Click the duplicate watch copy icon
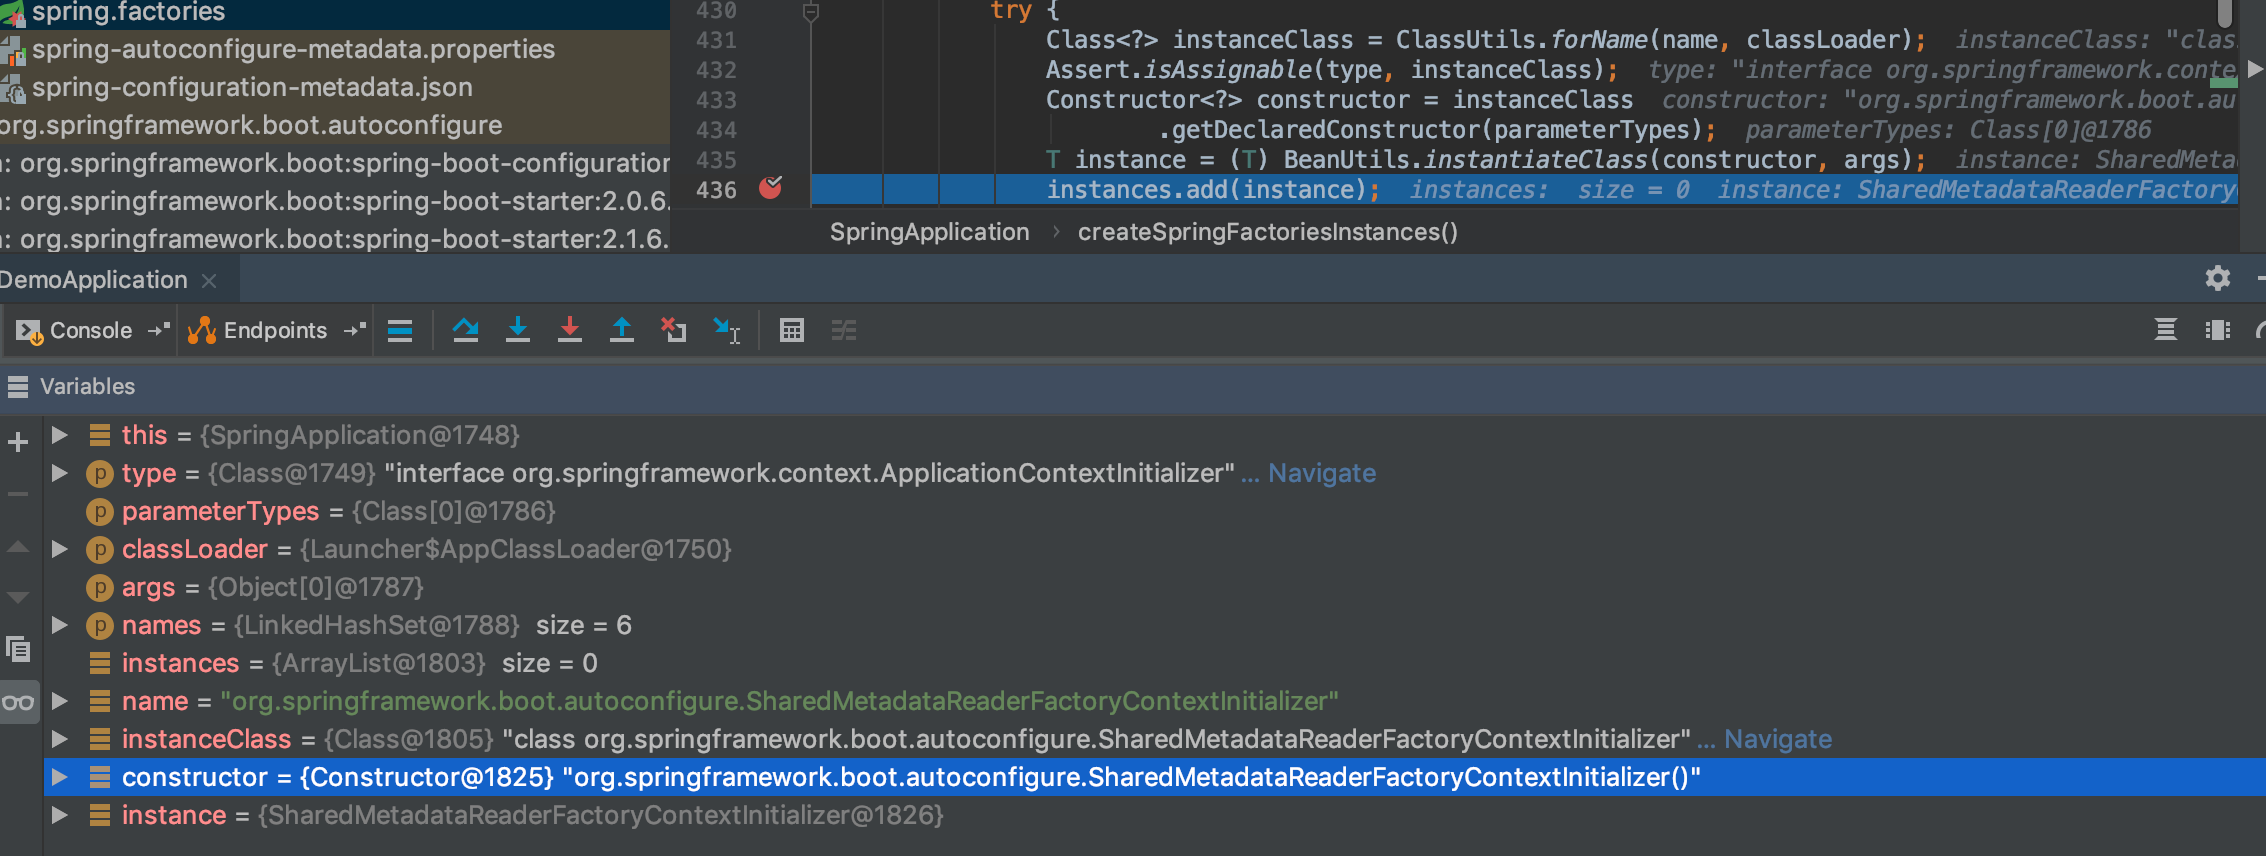The height and width of the screenshot is (856, 2266). 18,650
